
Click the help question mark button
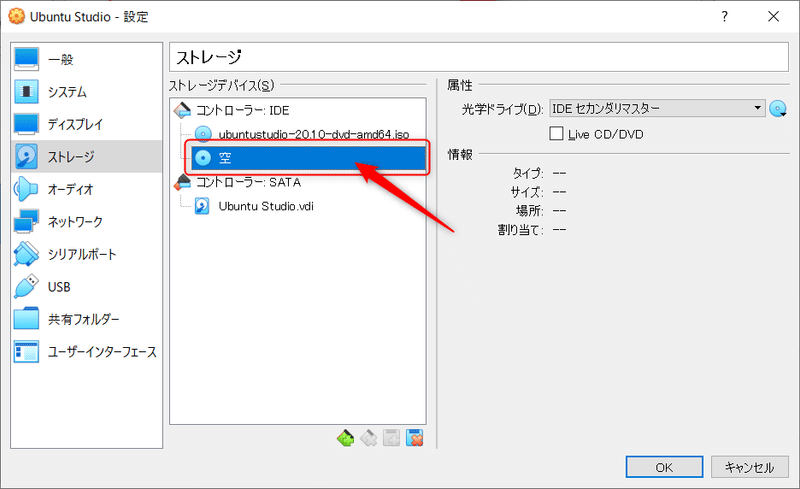pos(724,17)
